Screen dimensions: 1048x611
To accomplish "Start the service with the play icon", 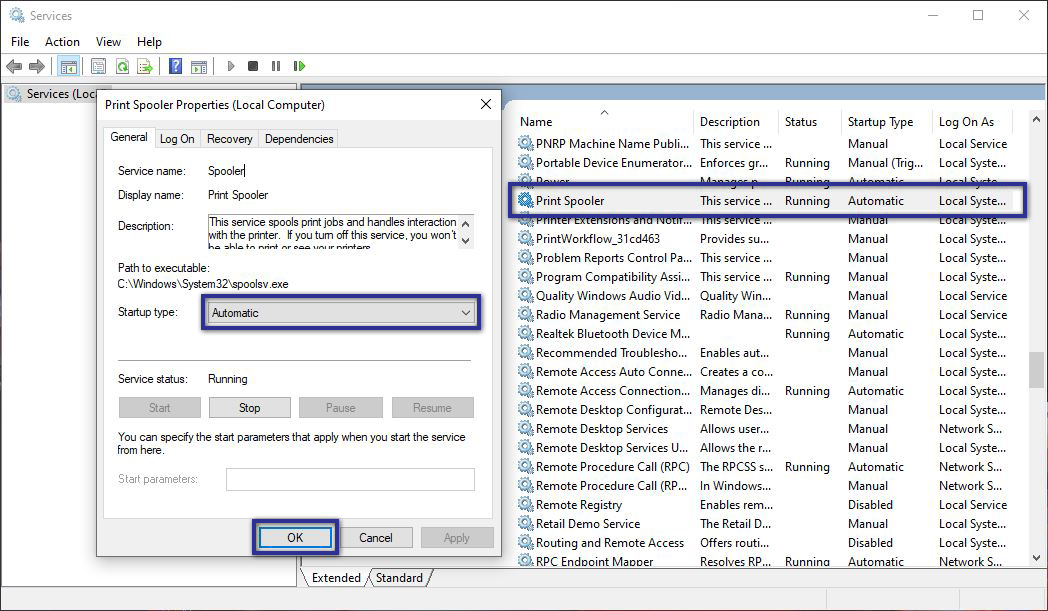I will [230, 66].
